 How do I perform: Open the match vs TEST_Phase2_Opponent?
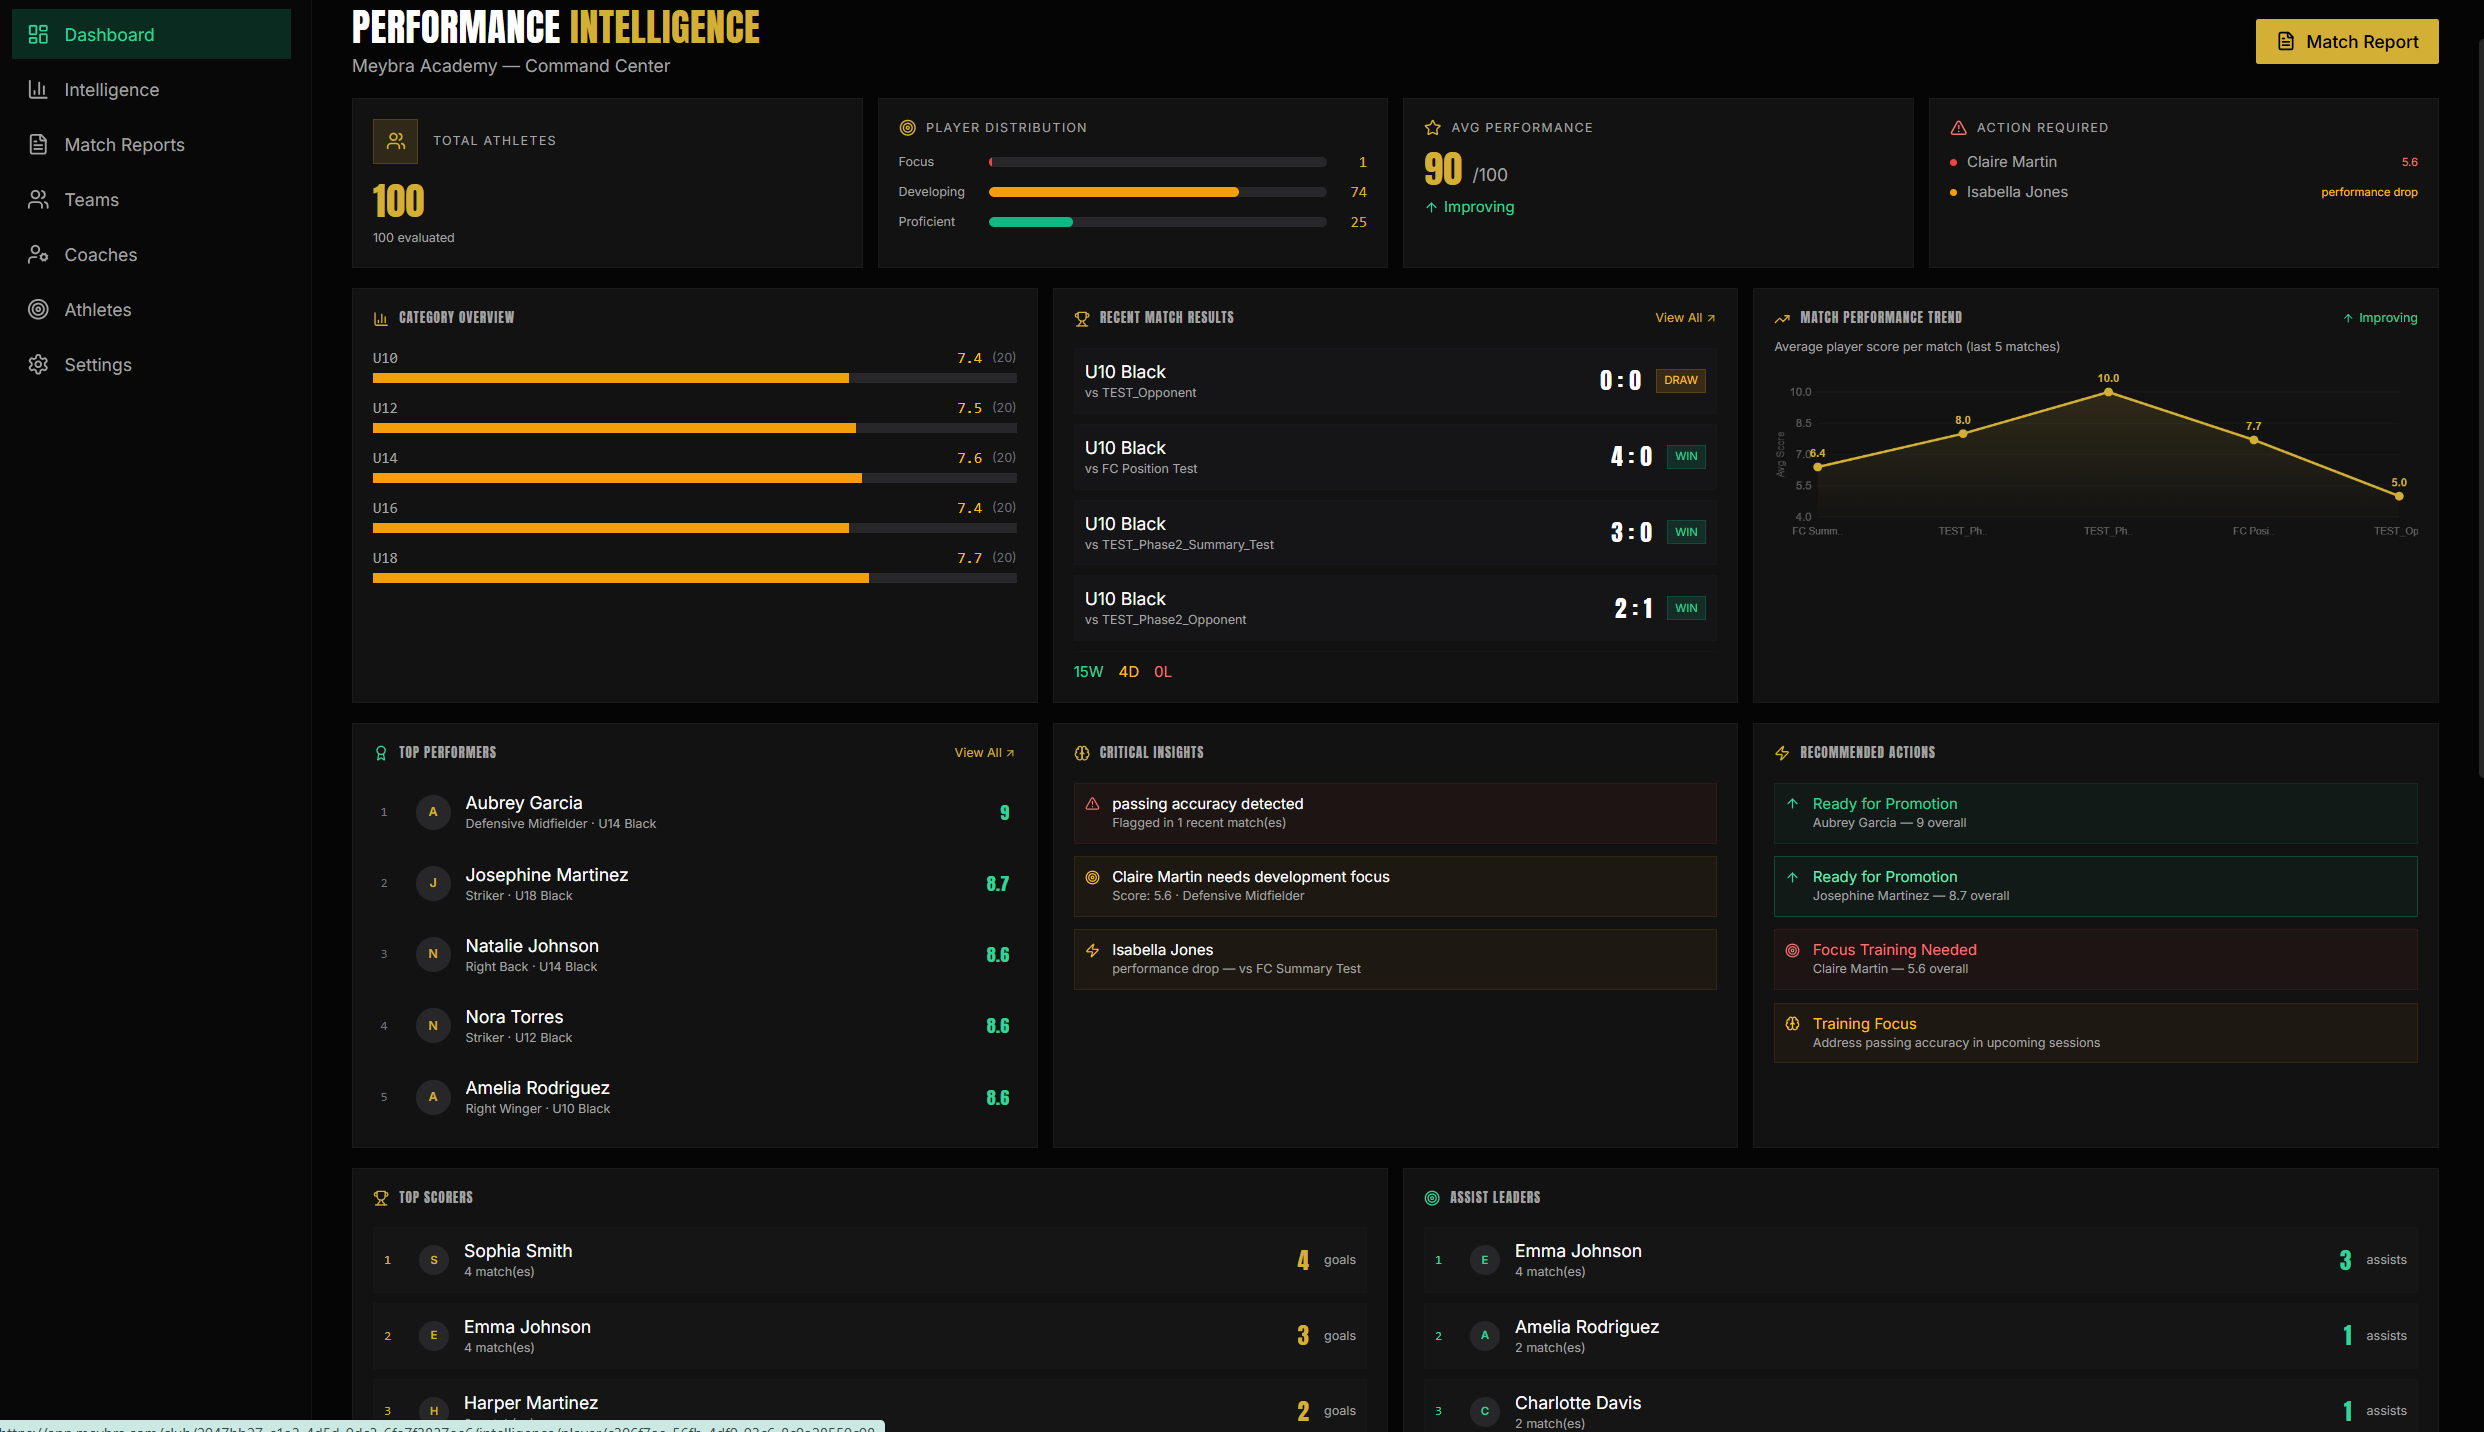(1395, 608)
